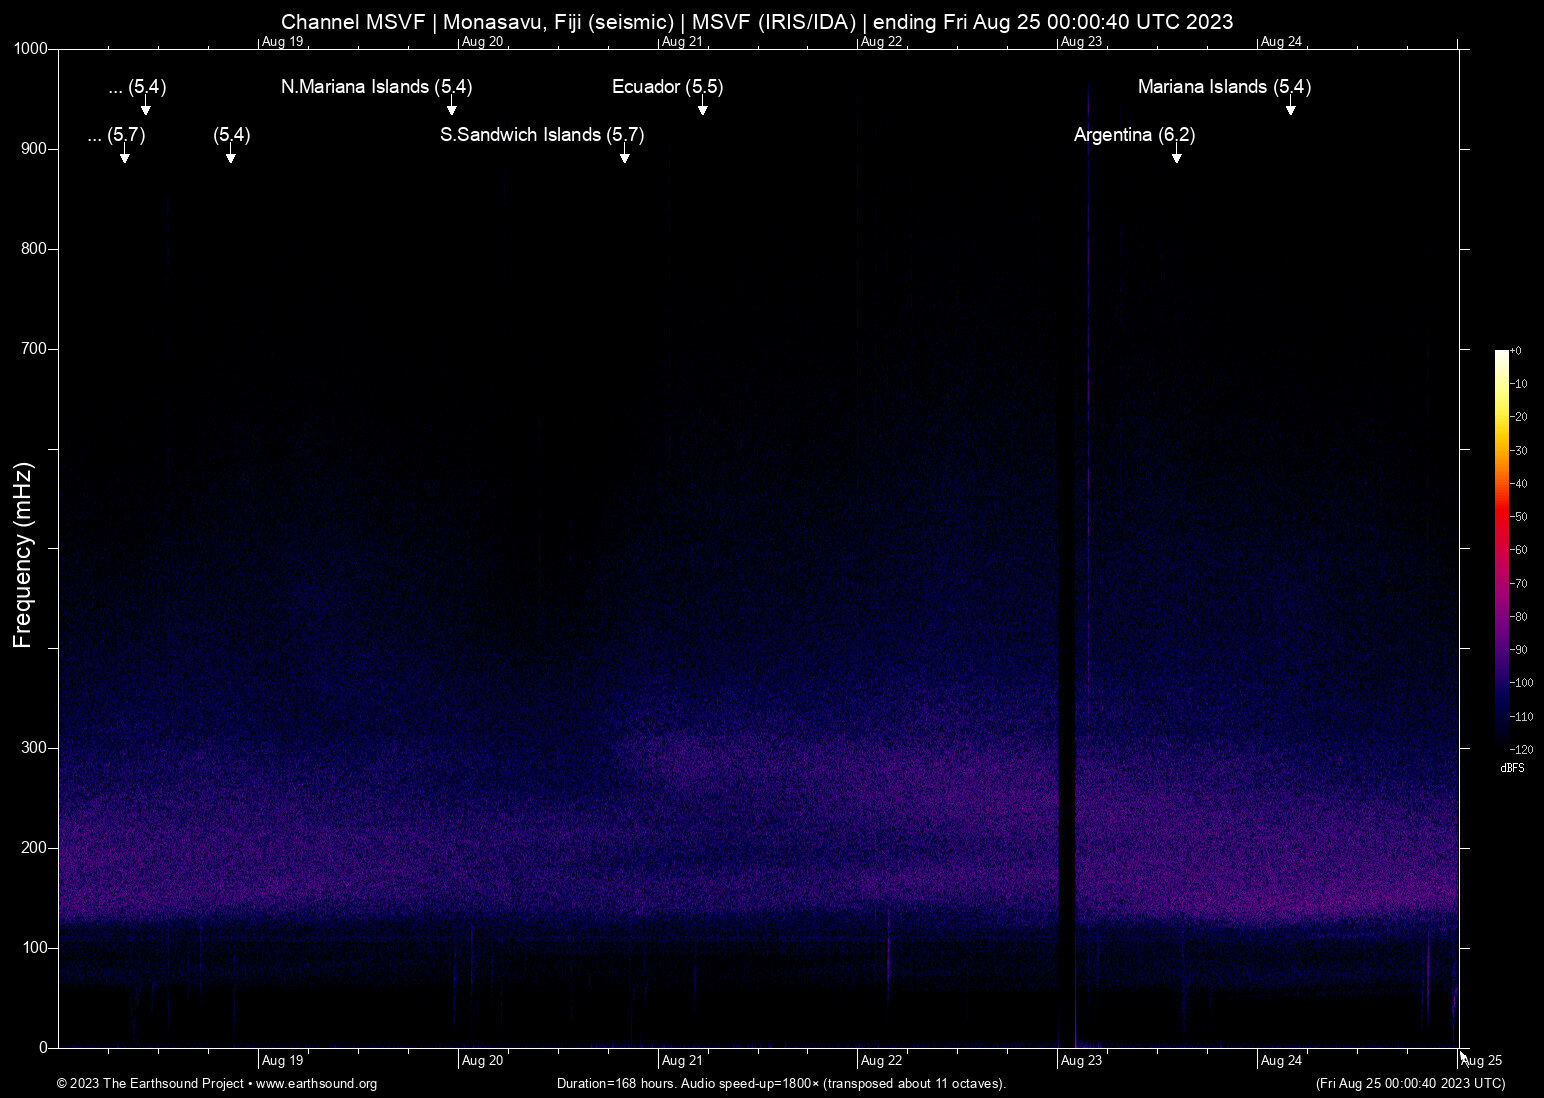
Task: Select the N.Mariana Islands (5.4) arrow marker
Action: pos(451,110)
